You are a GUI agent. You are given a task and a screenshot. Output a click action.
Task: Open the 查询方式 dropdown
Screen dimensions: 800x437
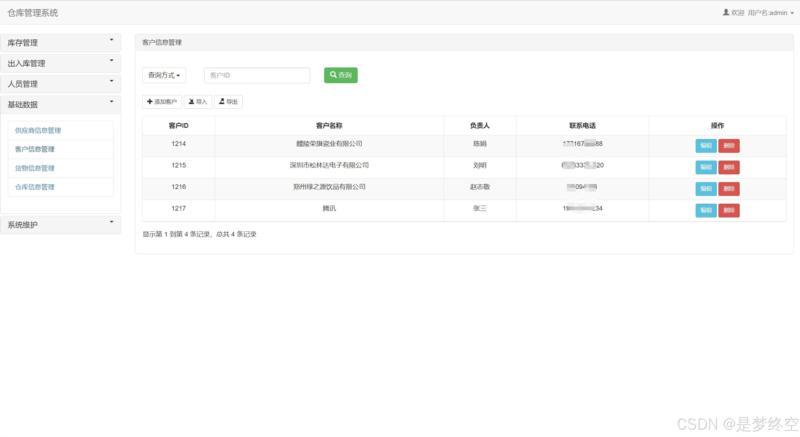pos(164,75)
